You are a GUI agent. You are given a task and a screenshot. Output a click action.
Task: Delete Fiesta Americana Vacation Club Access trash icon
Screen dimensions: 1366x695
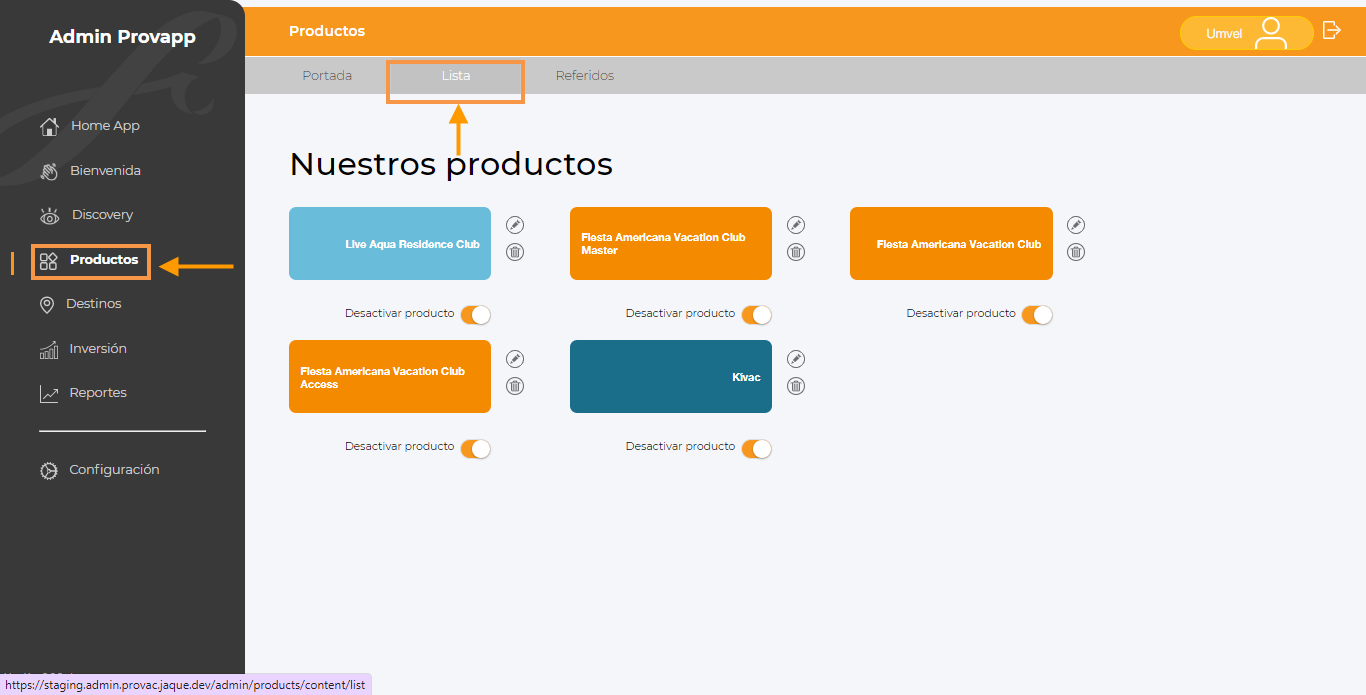click(x=515, y=386)
